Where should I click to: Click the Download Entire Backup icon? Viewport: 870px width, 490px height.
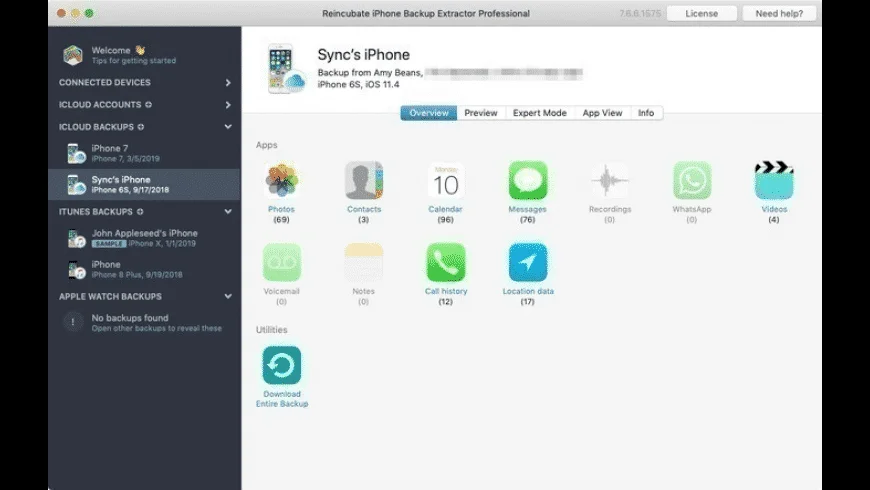(x=281, y=365)
